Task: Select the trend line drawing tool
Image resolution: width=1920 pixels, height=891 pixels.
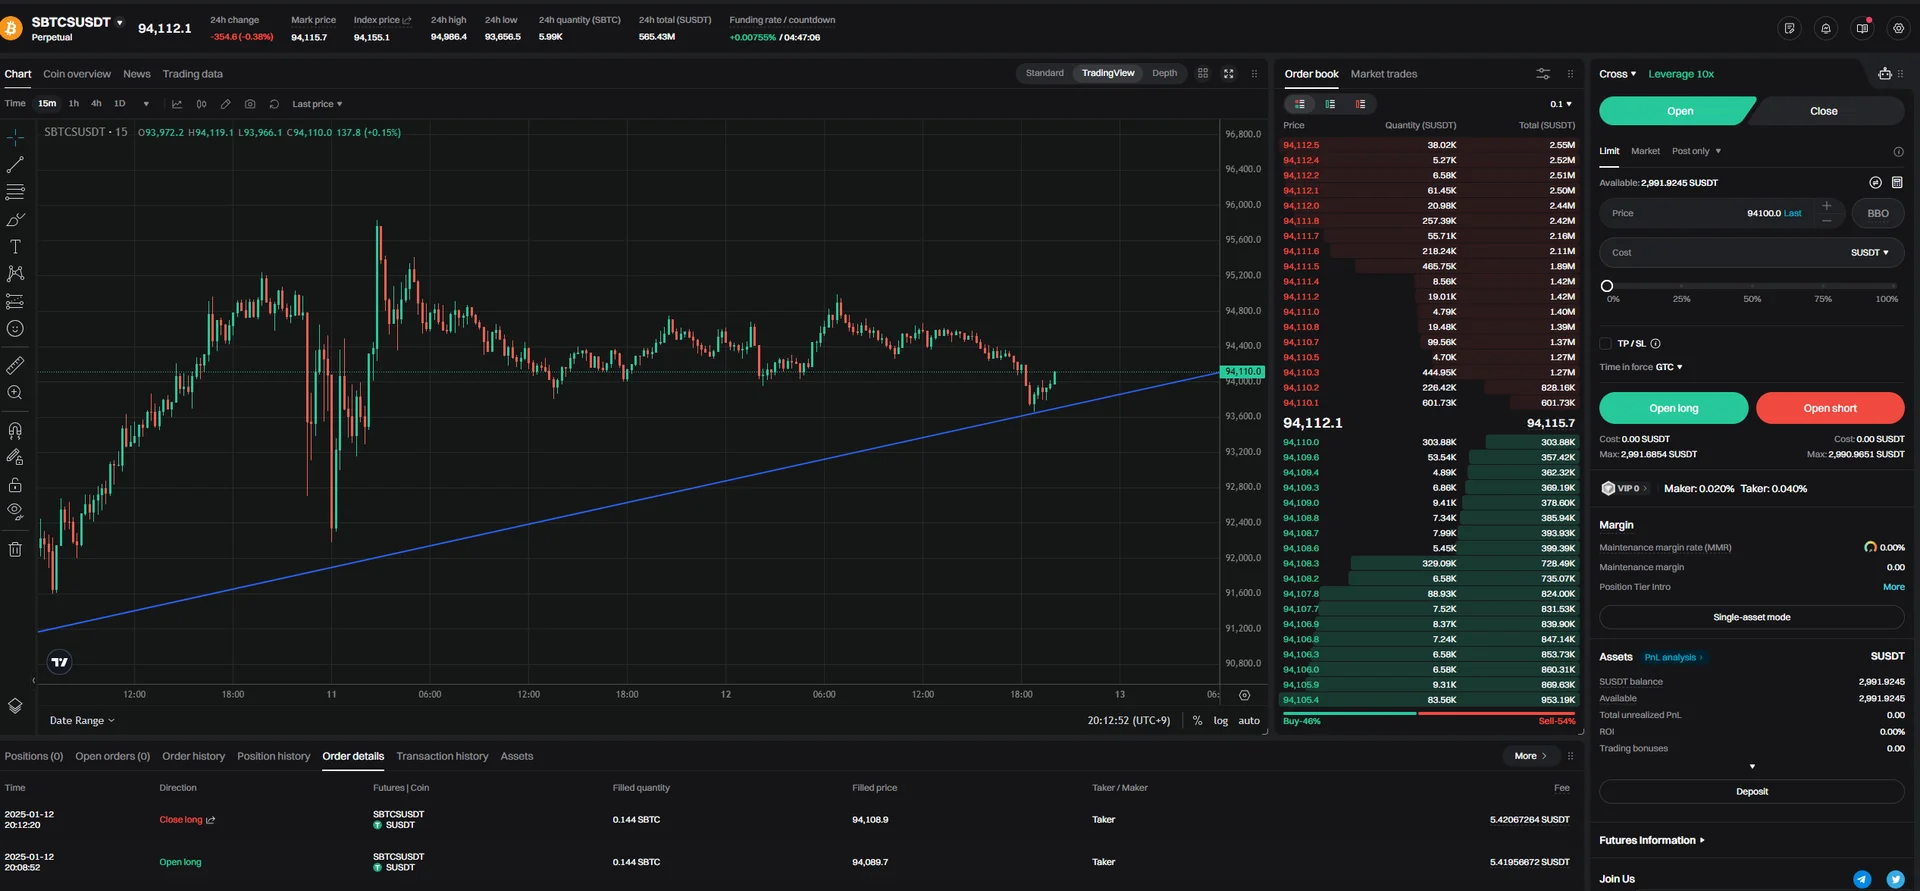Action: [15, 164]
